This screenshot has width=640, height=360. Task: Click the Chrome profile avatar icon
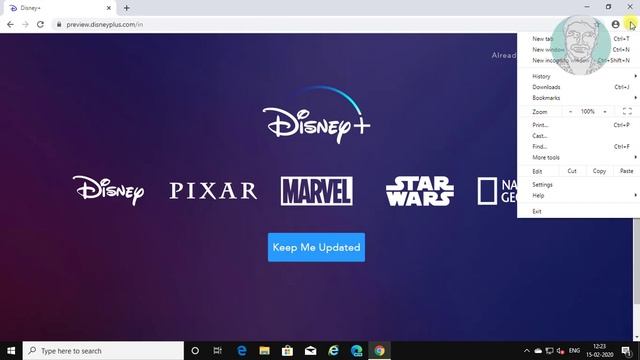pos(616,24)
